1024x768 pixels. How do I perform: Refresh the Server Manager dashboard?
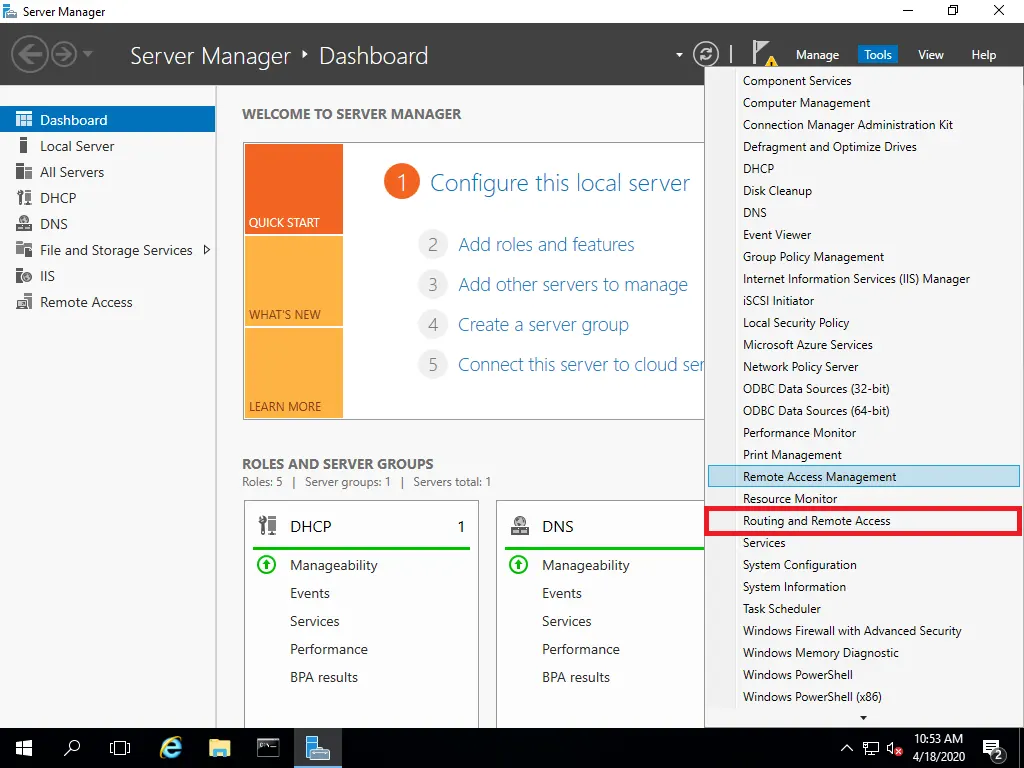(706, 54)
